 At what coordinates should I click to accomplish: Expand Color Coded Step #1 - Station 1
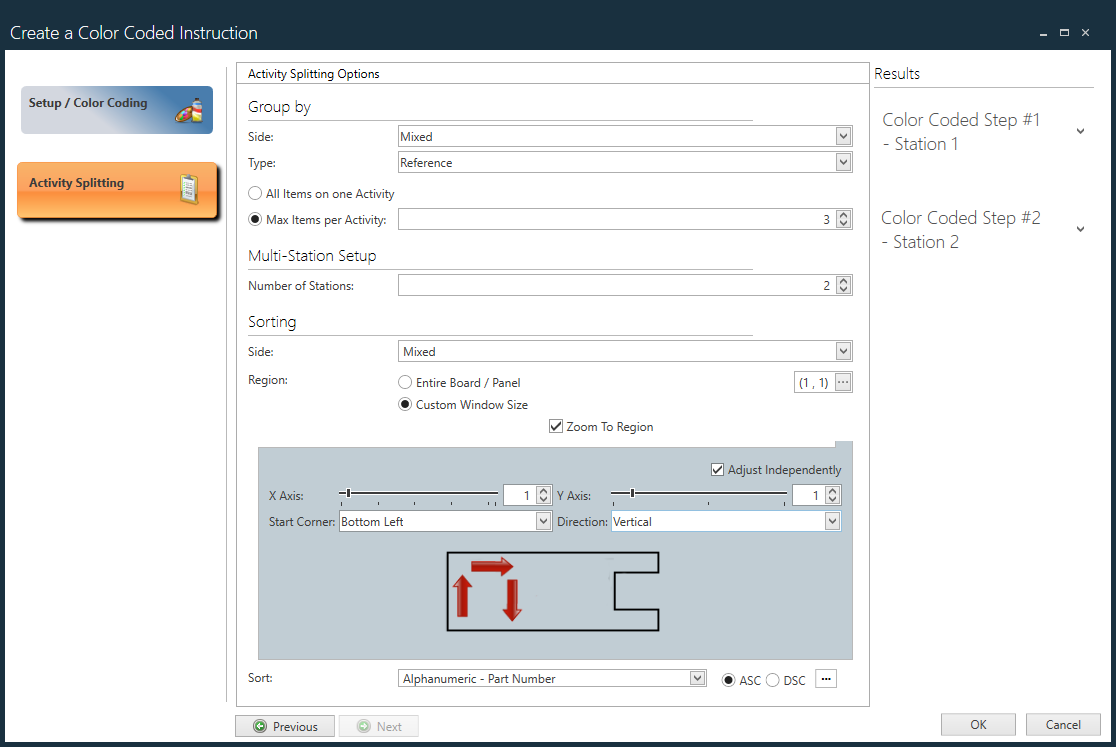(1080, 129)
